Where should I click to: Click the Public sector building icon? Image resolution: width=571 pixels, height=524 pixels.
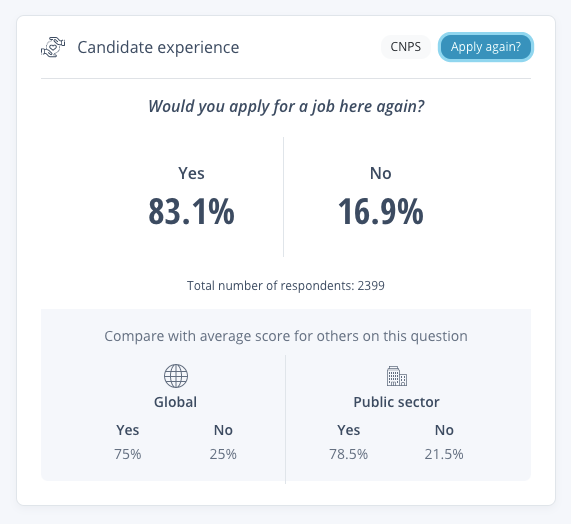click(x=397, y=376)
